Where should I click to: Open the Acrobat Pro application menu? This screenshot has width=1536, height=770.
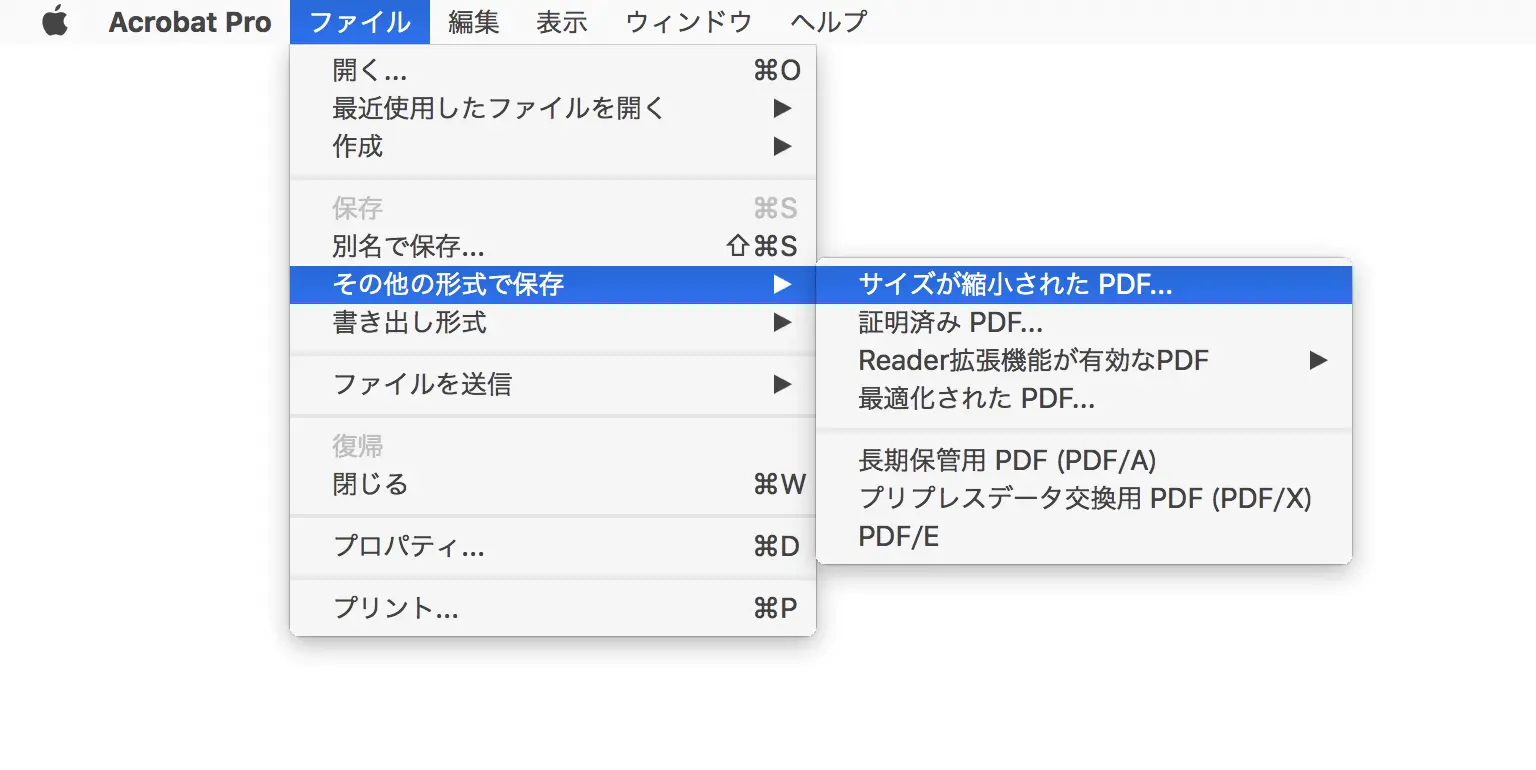tap(190, 22)
